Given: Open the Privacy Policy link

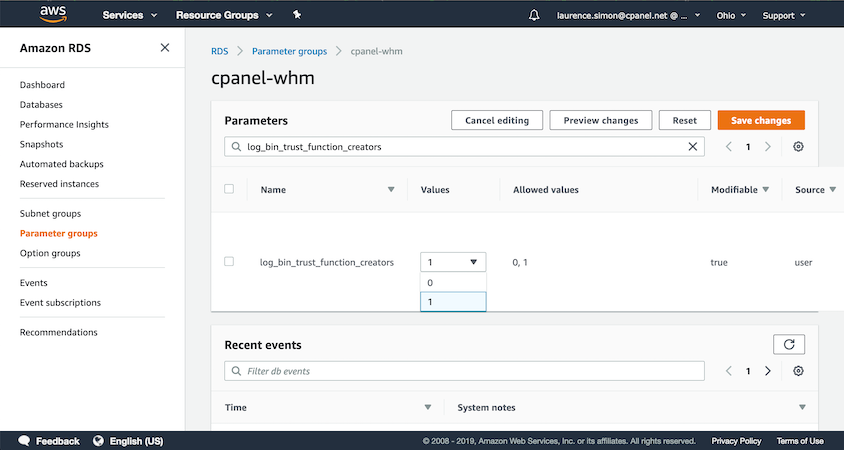Looking at the screenshot, I should (x=736, y=441).
